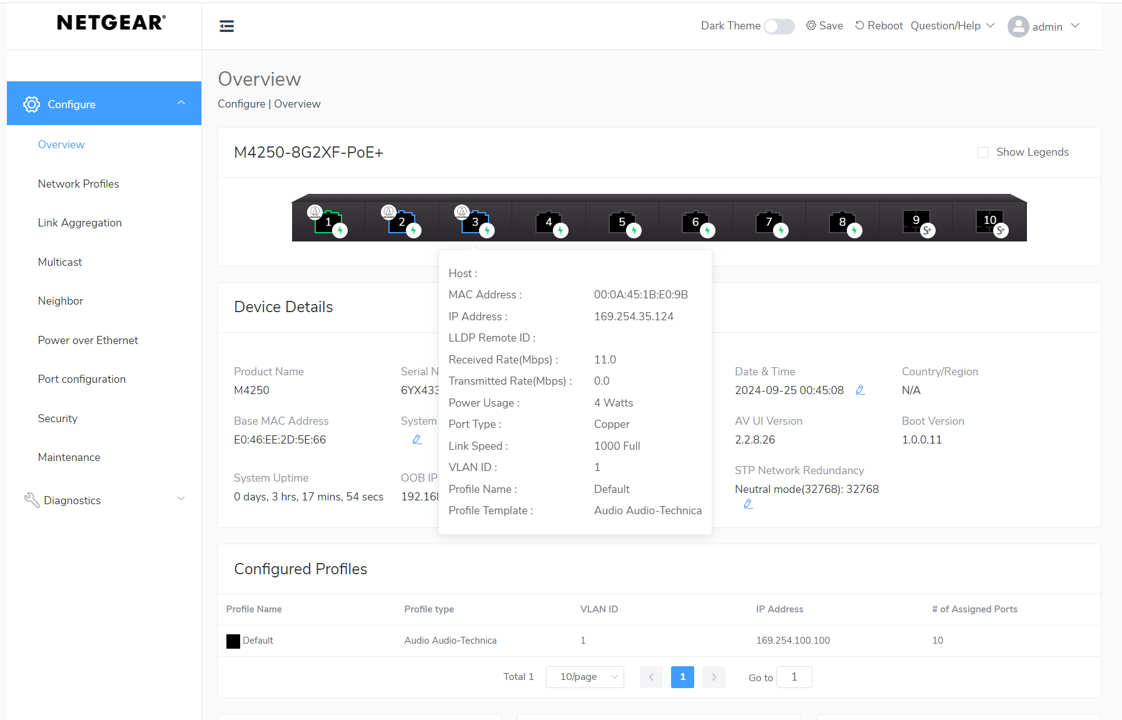
Task: Edit the System name with pencil icon
Action: [417, 439]
